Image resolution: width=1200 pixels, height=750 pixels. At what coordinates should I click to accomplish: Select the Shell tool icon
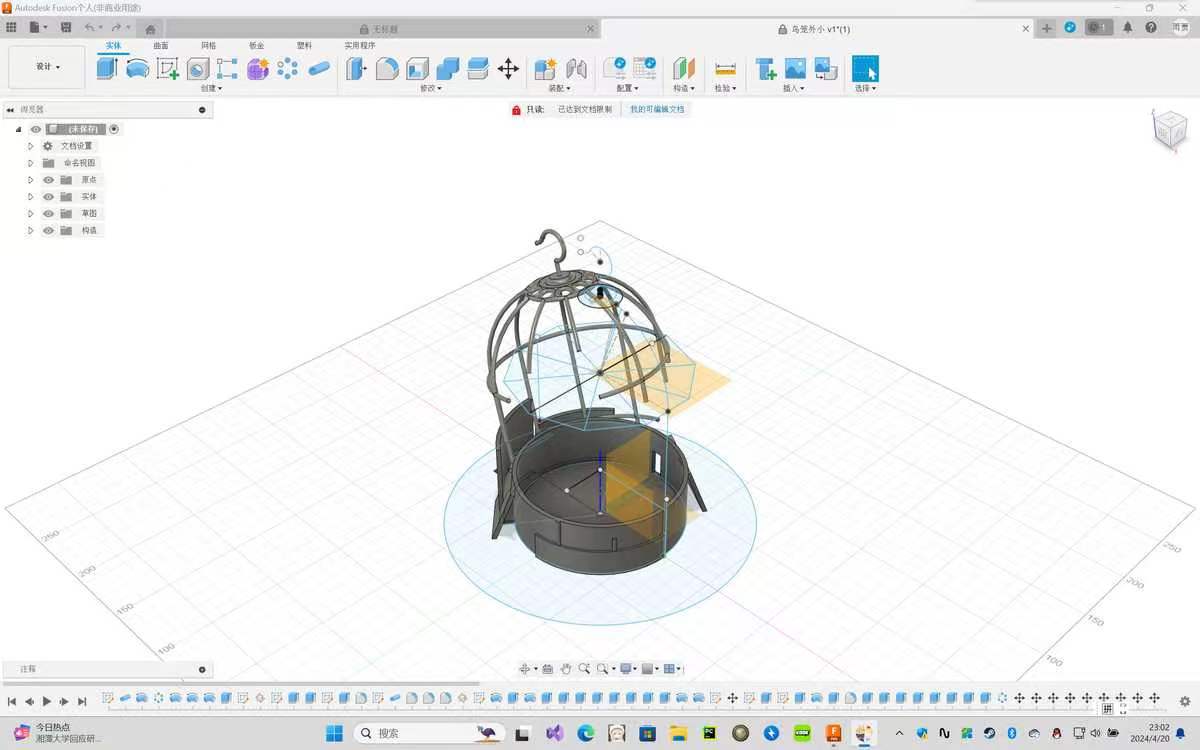(x=417, y=68)
